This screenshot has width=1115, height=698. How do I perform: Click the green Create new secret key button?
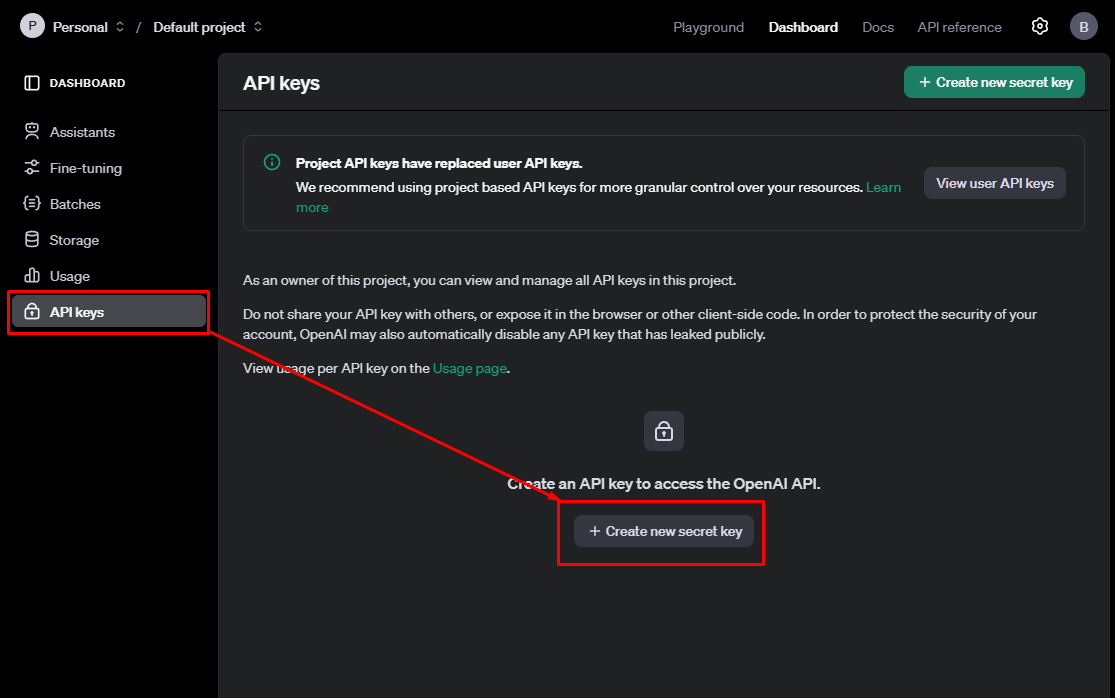pyautogui.click(x=994, y=82)
